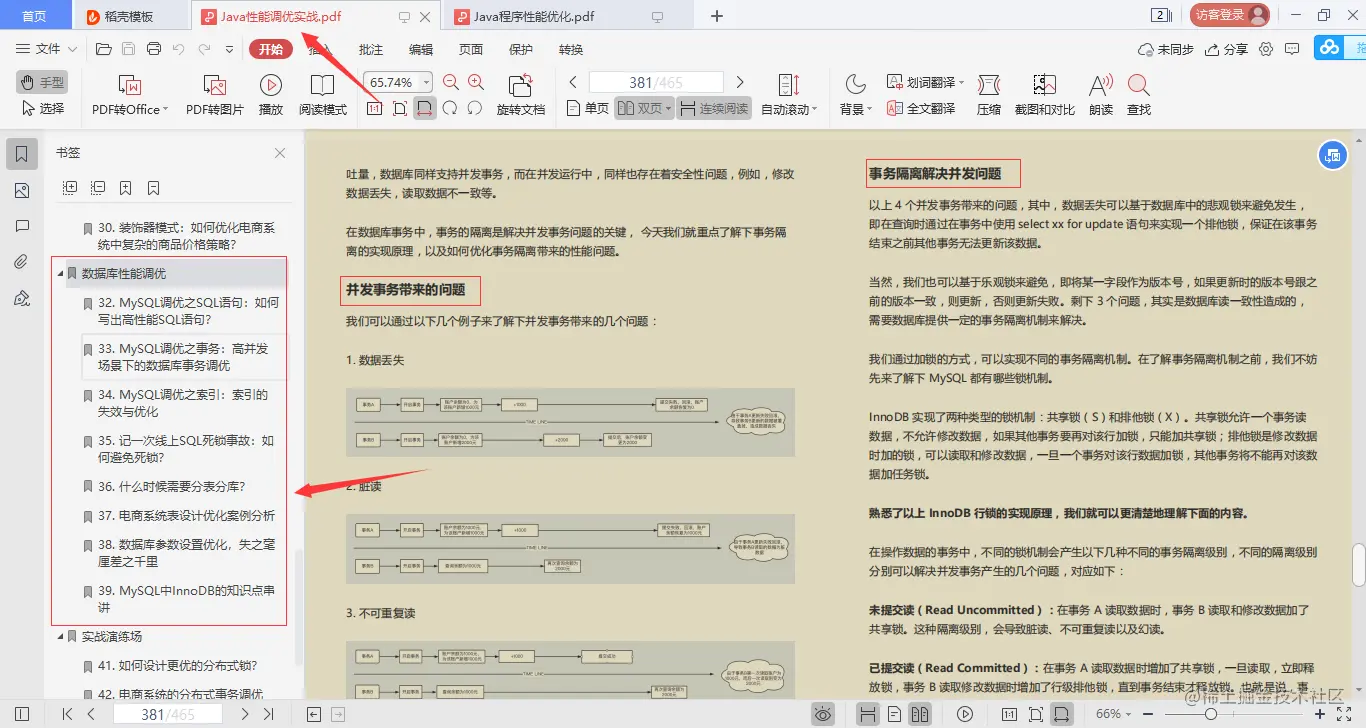Open PDF转Office conversion tool
Screen dimensions: 1366x728
128,95
